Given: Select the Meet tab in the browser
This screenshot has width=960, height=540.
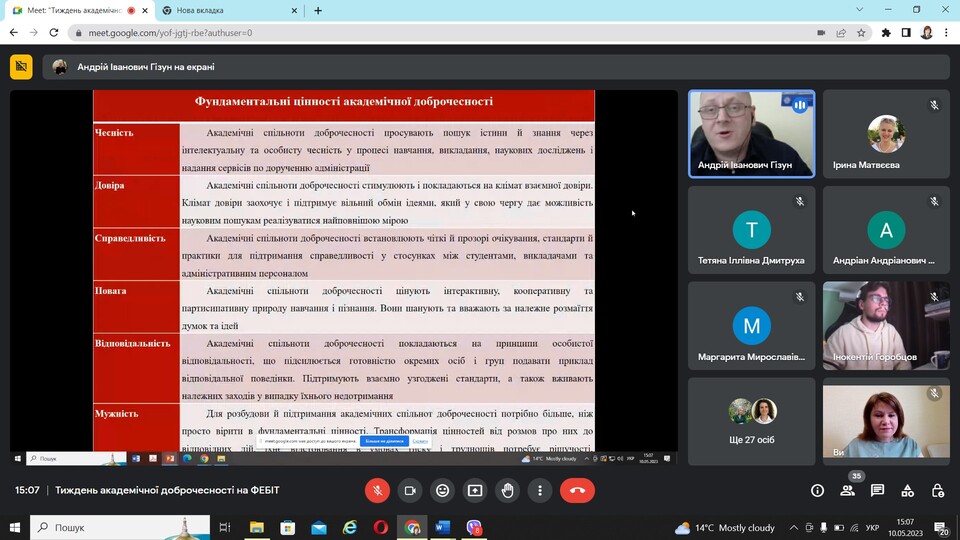Looking at the screenshot, I should tap(70, 10).
